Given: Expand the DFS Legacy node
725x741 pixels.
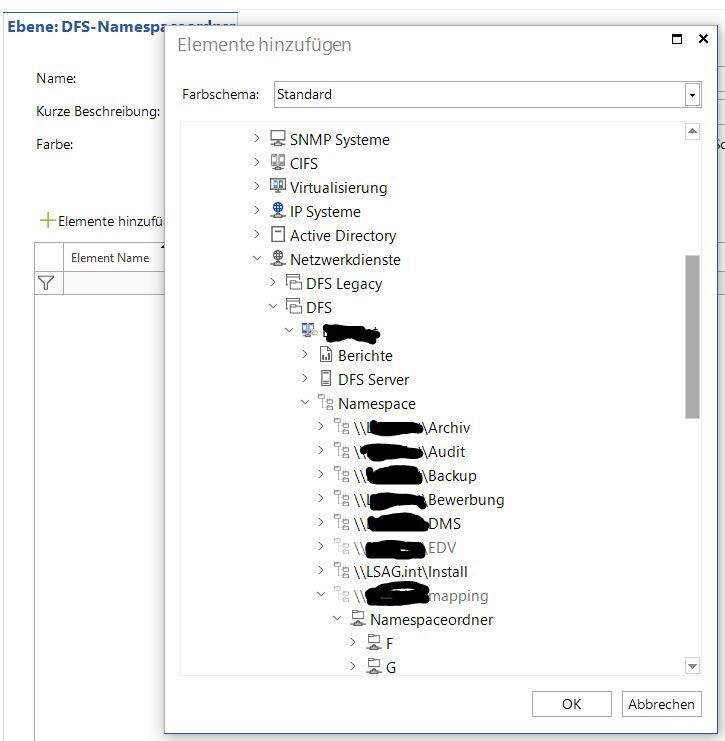Looking at the screenshot, I should point(273,283).
